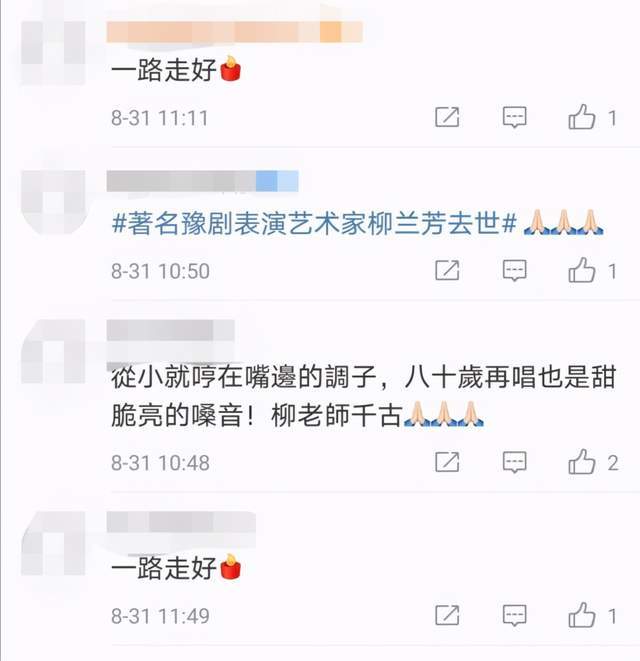The height and width of the screenshot is (661, 640).
Task: Like the 8-31 10:48 comment
Action: point(582,462)
